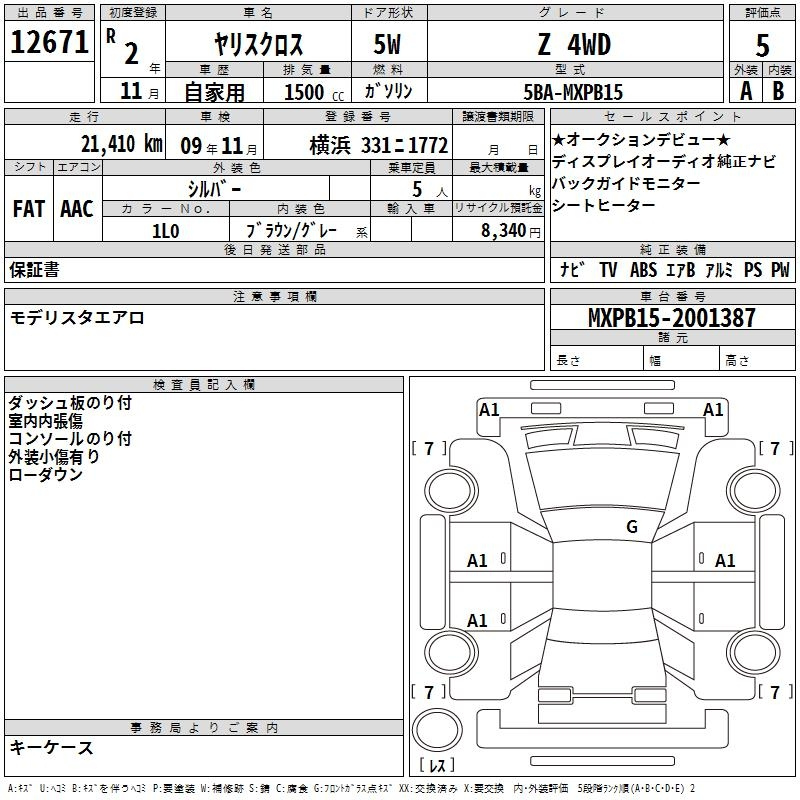This screenshot has width=800, height=800.
Task: Select the A1 mark at the diagram's top-left
Action: [x=489, y=409]
